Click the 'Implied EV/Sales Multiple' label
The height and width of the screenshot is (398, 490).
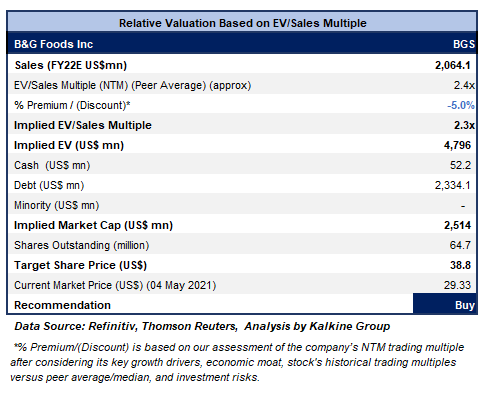coord(83,125)
